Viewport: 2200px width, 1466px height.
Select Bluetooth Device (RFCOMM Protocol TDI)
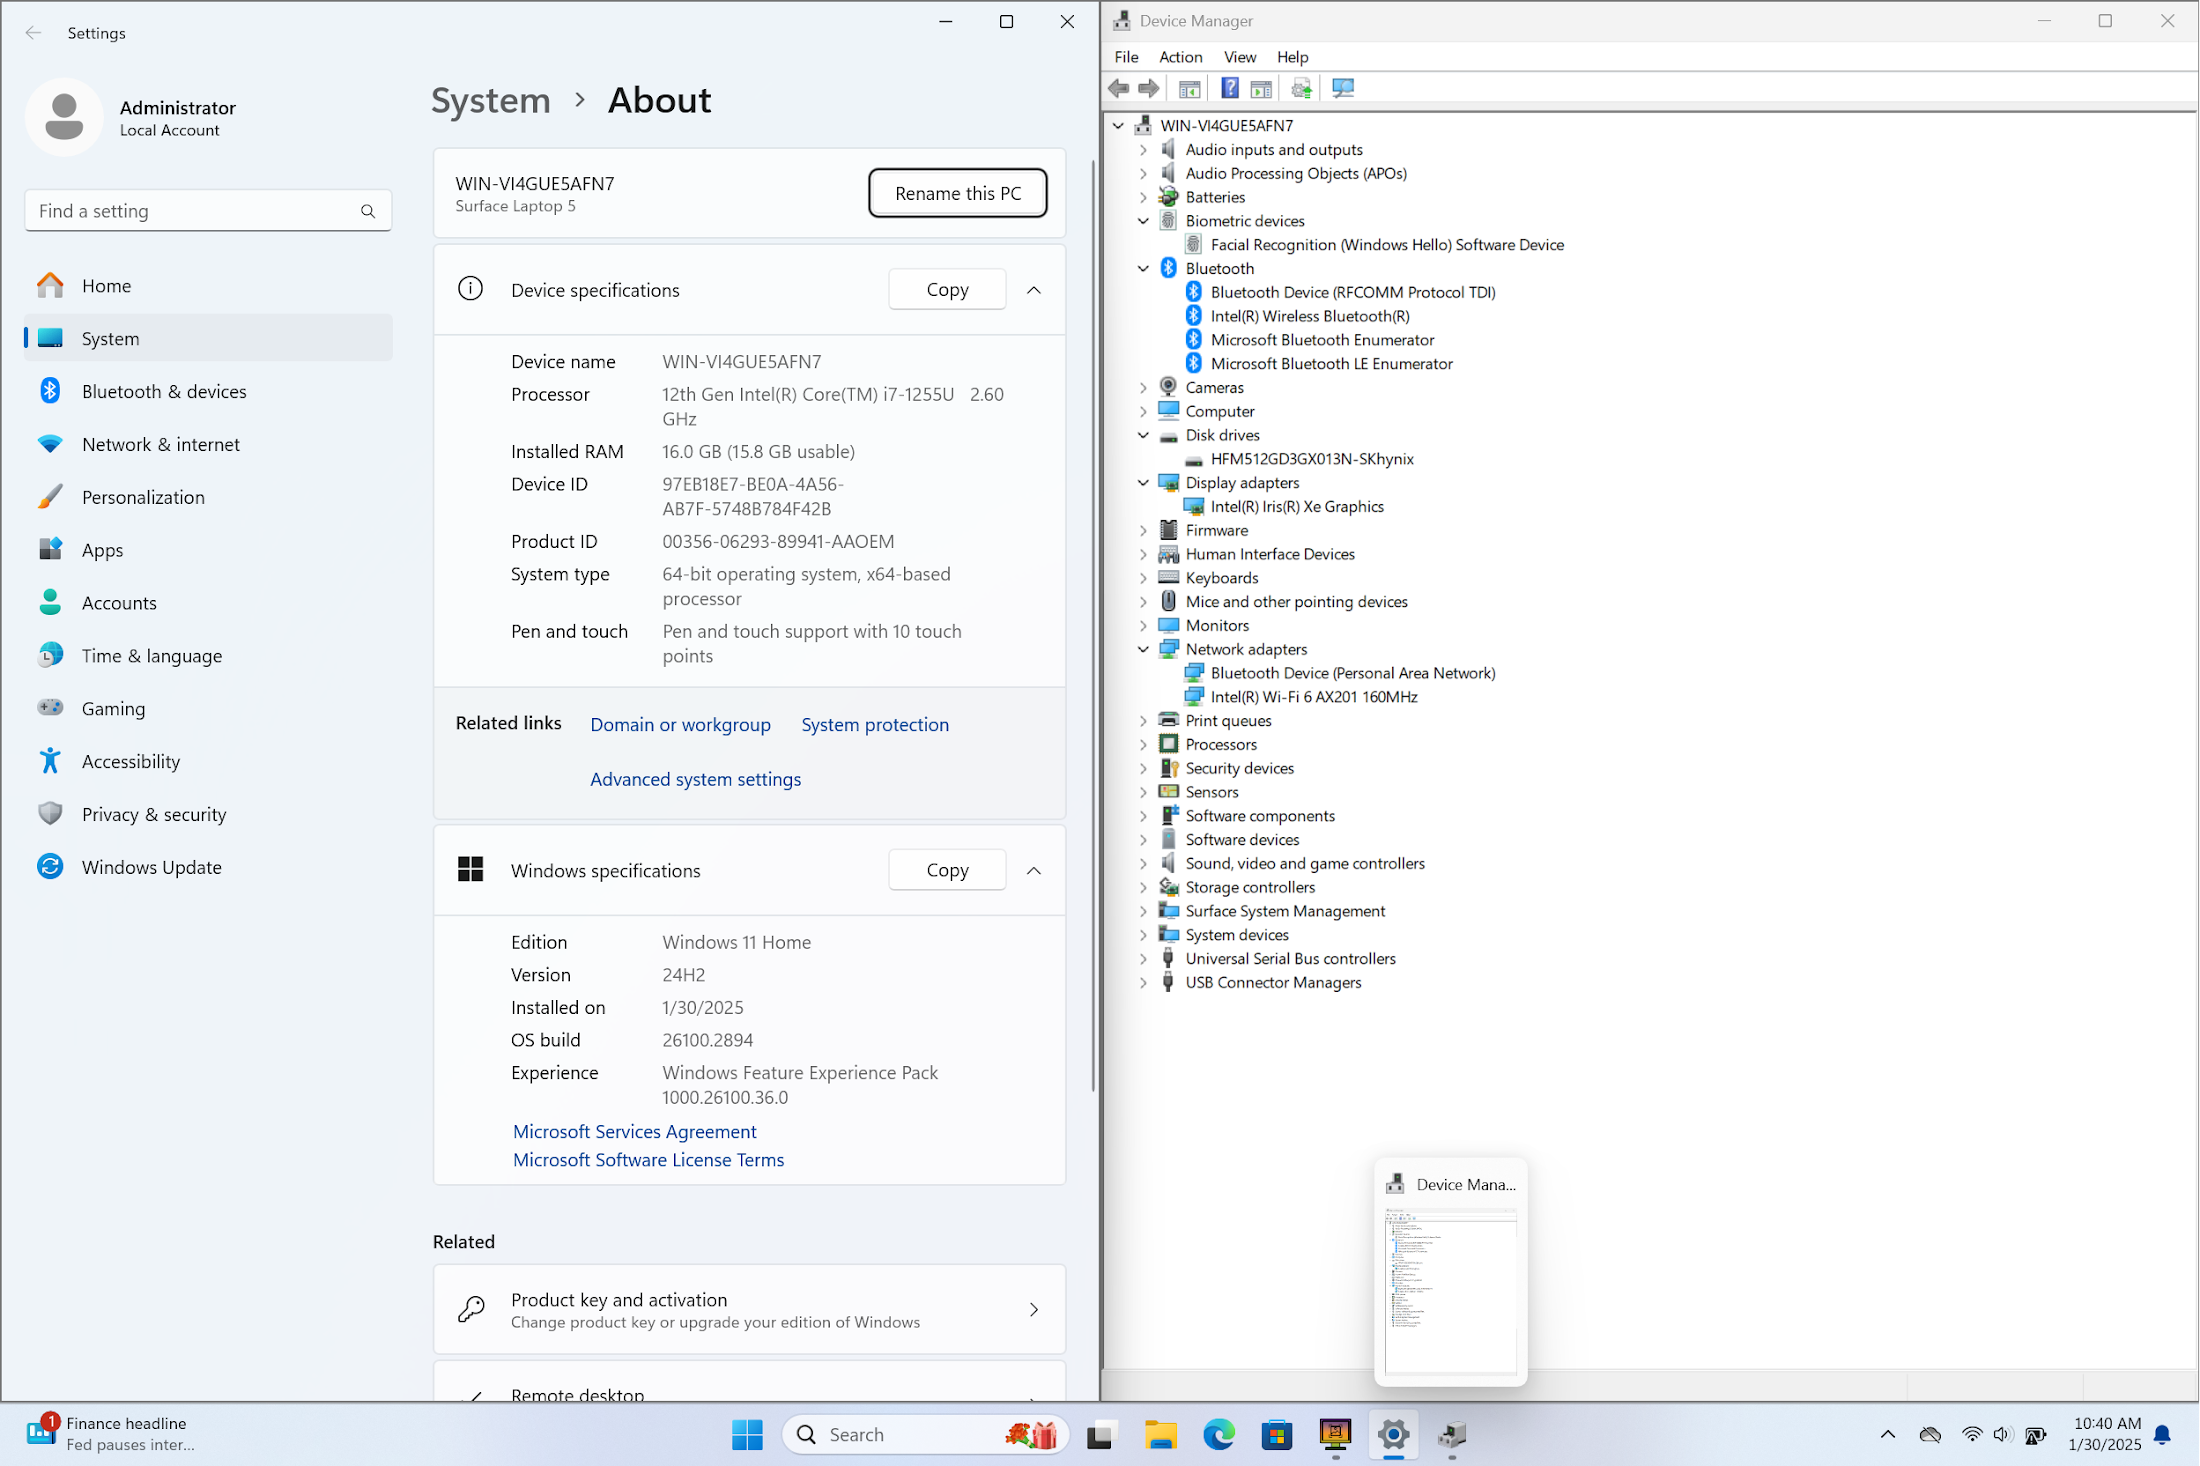[1352, 292]
